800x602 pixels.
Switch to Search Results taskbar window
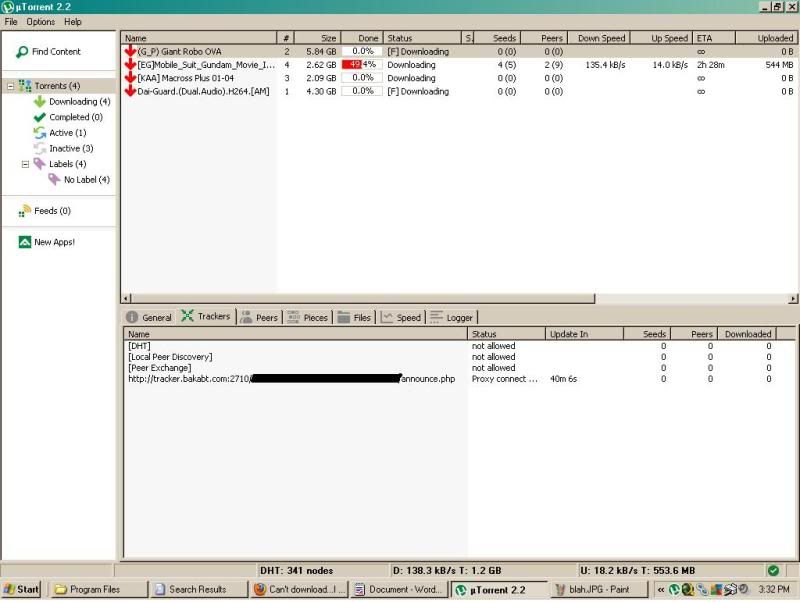pyautogui.click(x=198, y=589)
